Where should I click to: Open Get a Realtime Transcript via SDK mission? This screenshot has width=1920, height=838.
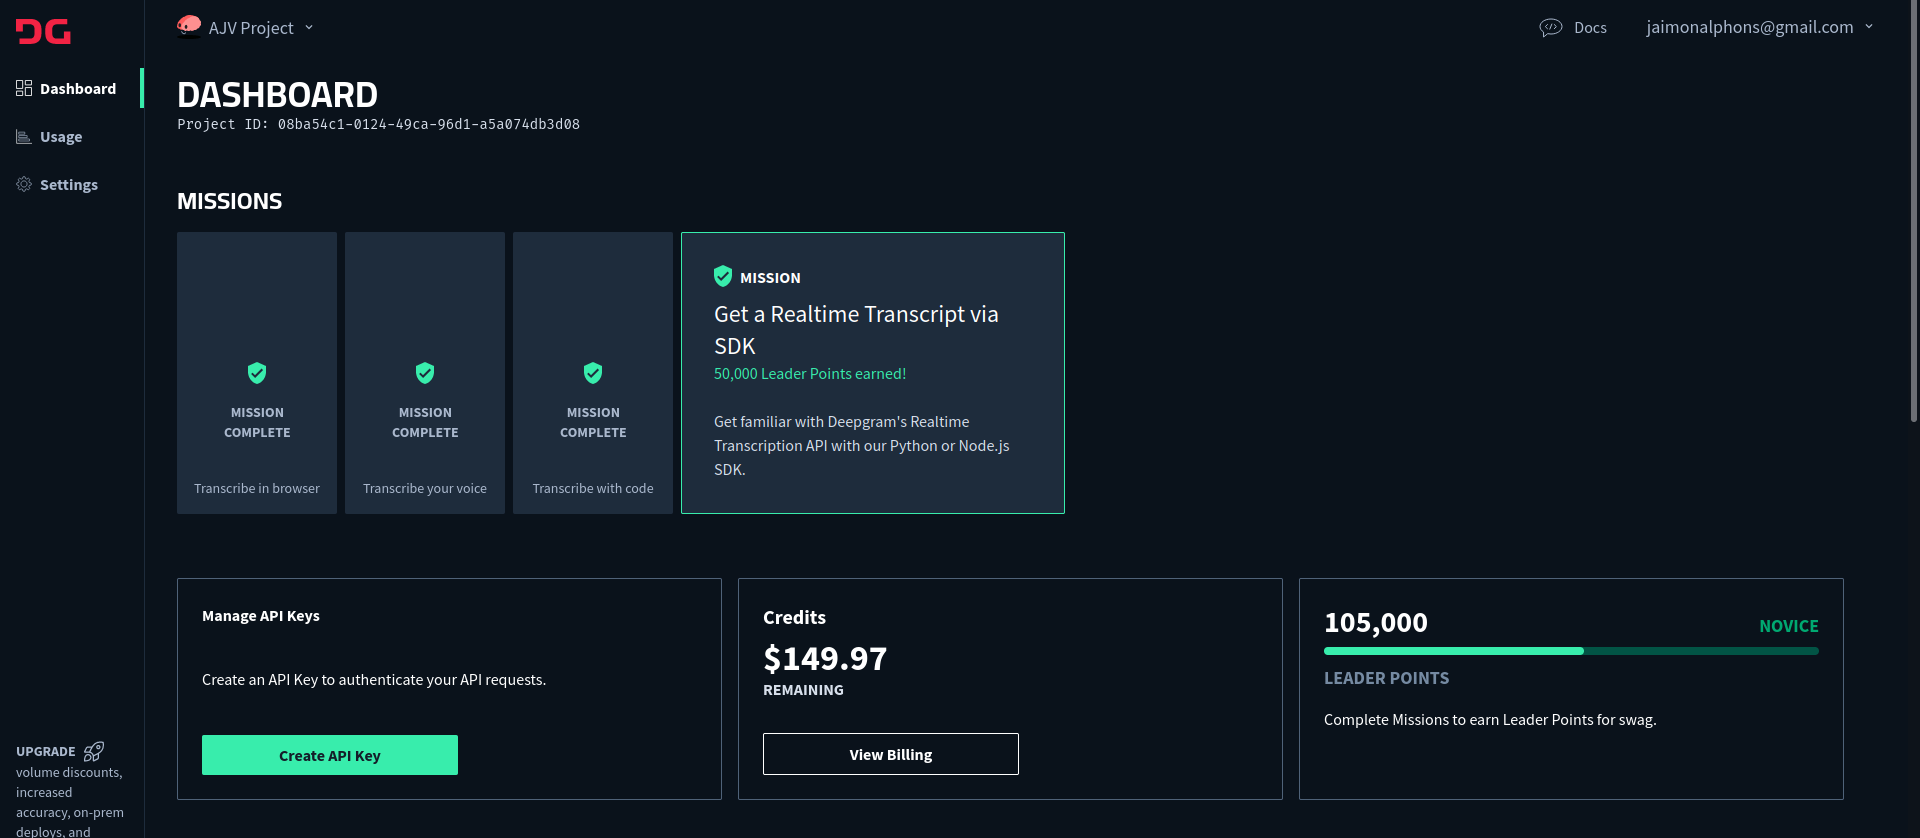(873, 373)
